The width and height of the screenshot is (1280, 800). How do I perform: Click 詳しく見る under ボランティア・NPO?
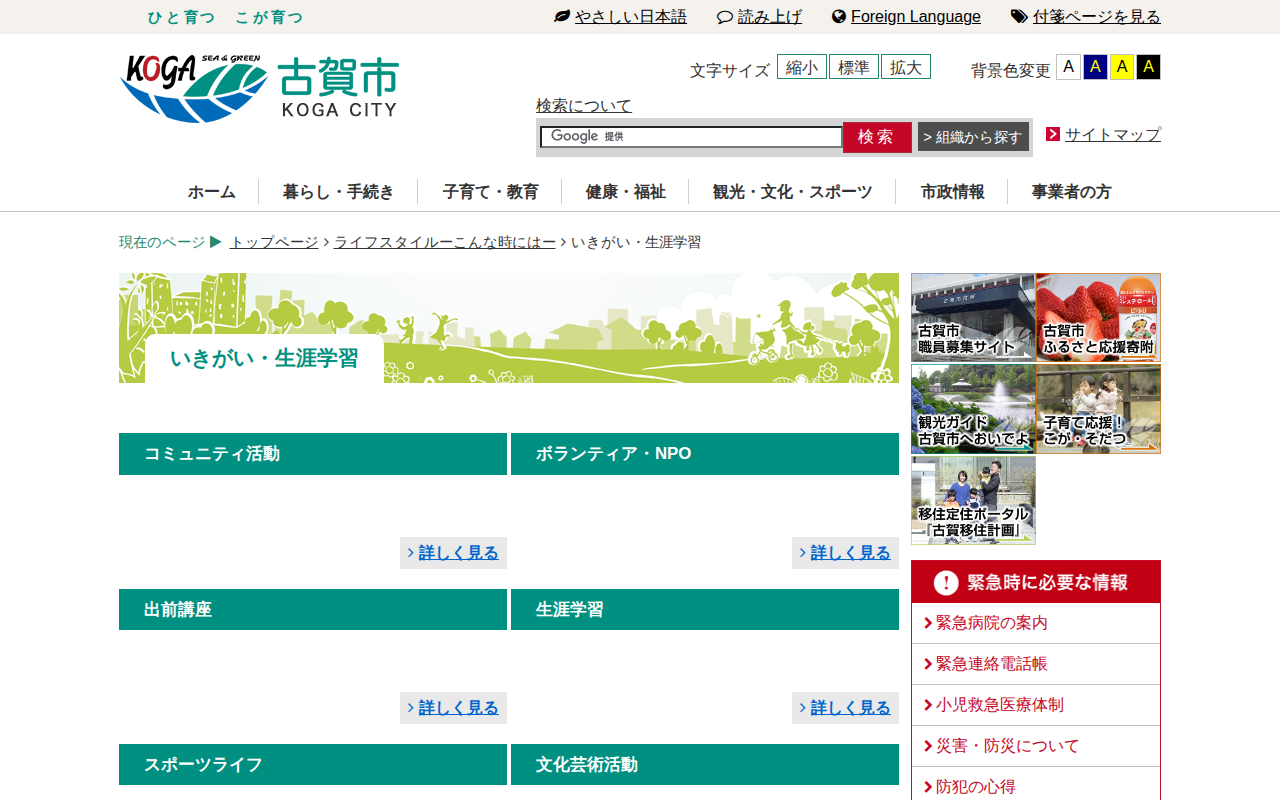coord(850,553)
